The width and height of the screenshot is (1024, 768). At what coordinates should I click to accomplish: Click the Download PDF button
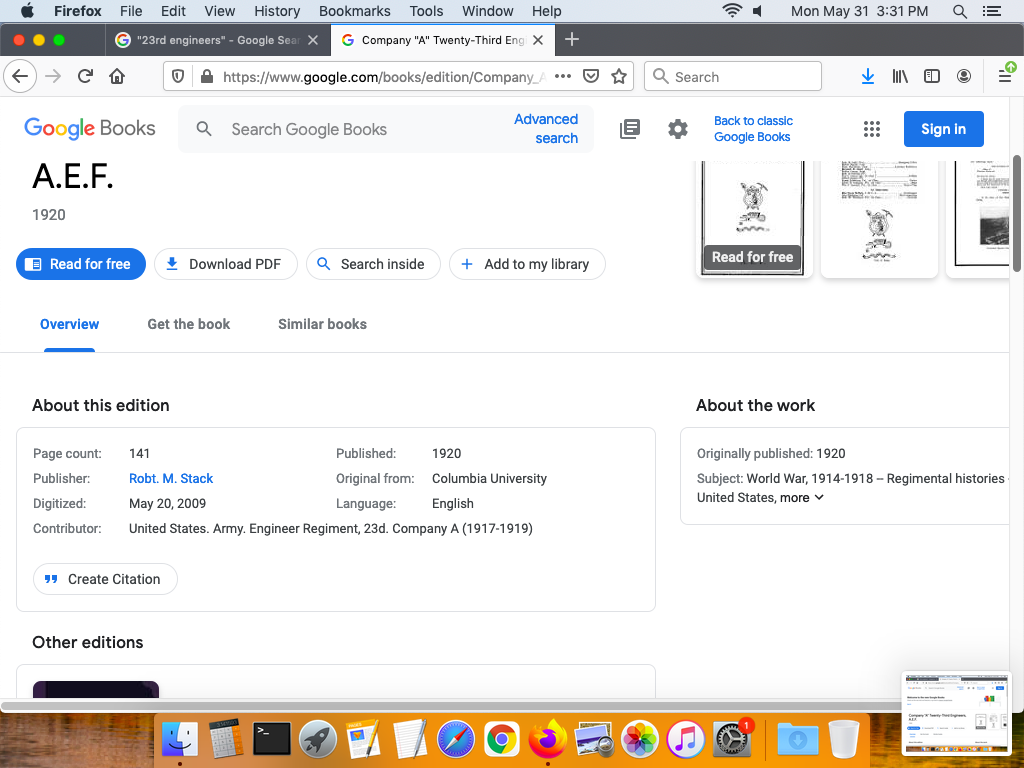225,264
